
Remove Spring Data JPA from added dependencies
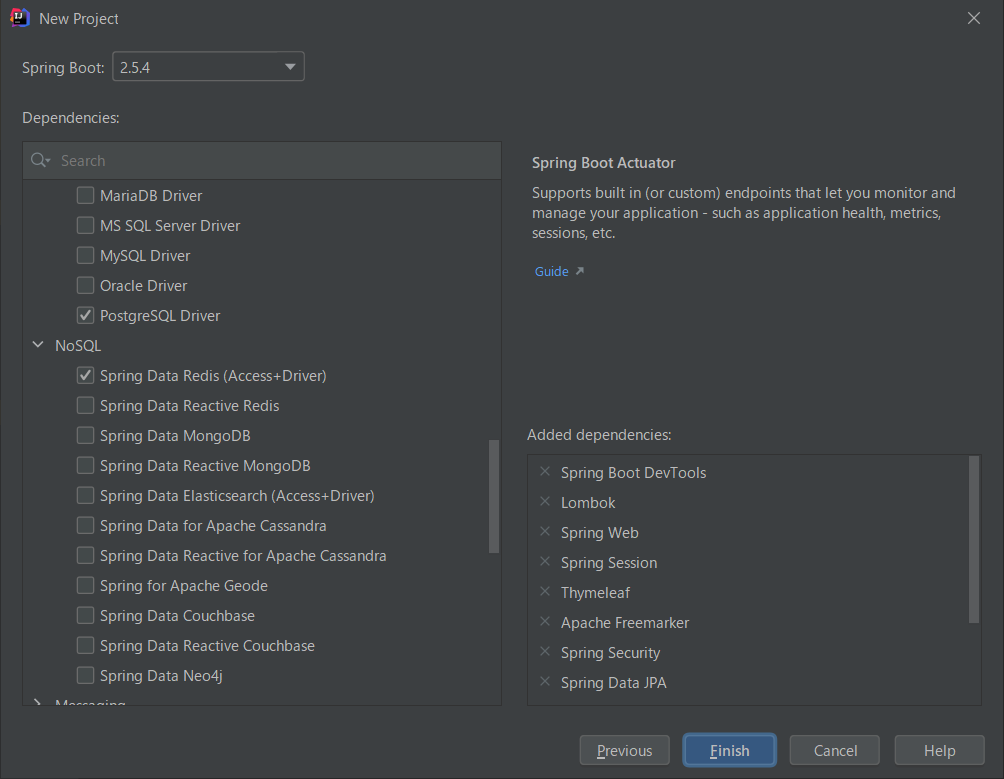545,682
